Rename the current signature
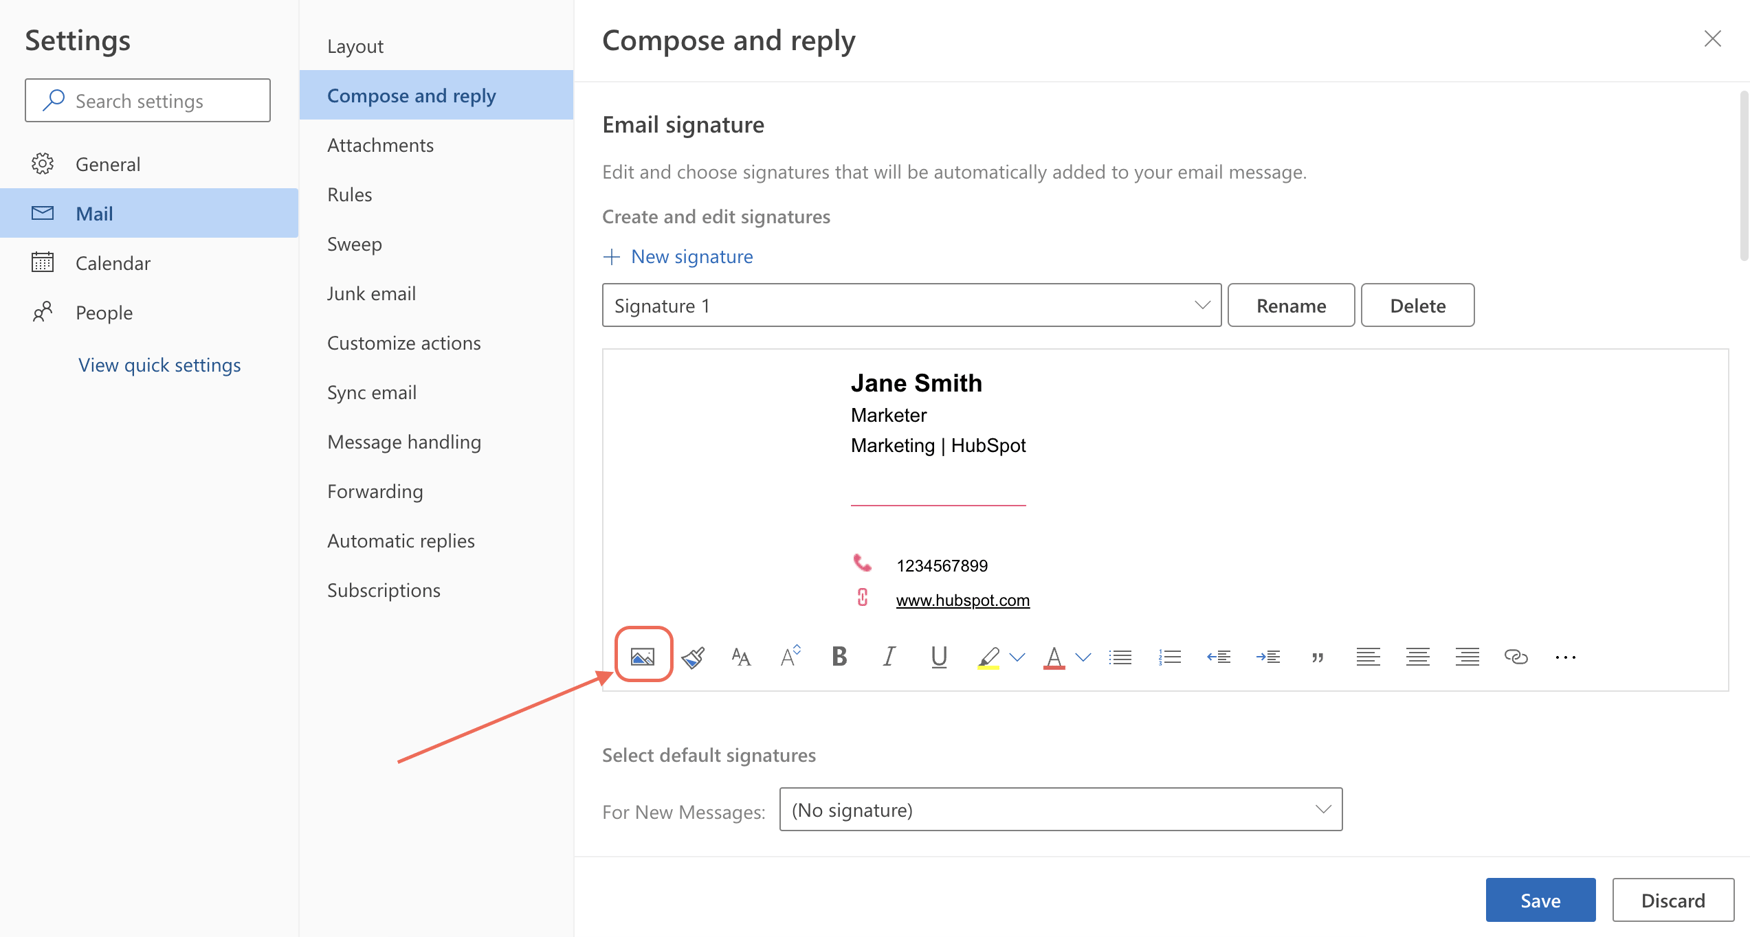The width and height of the screenshot is (1750, 937). [x=1290, y=305]
